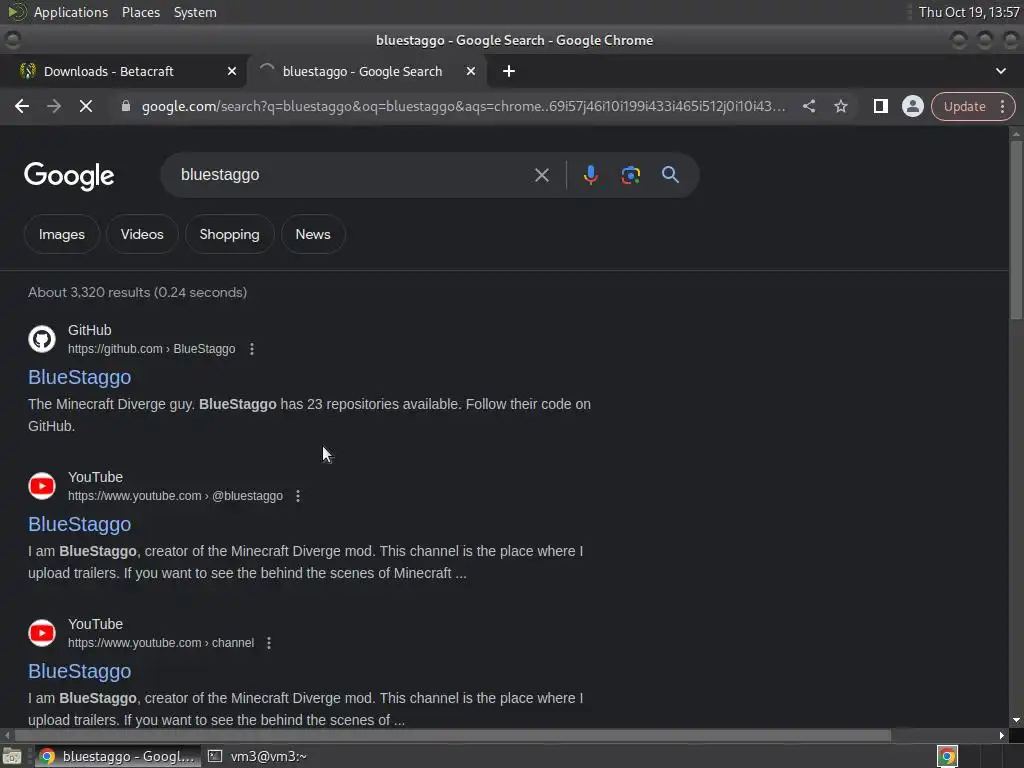The height and width of the screenshot is (768, 1024).
Task: Click the scroll down arrow
Action: pos(1016,720)
